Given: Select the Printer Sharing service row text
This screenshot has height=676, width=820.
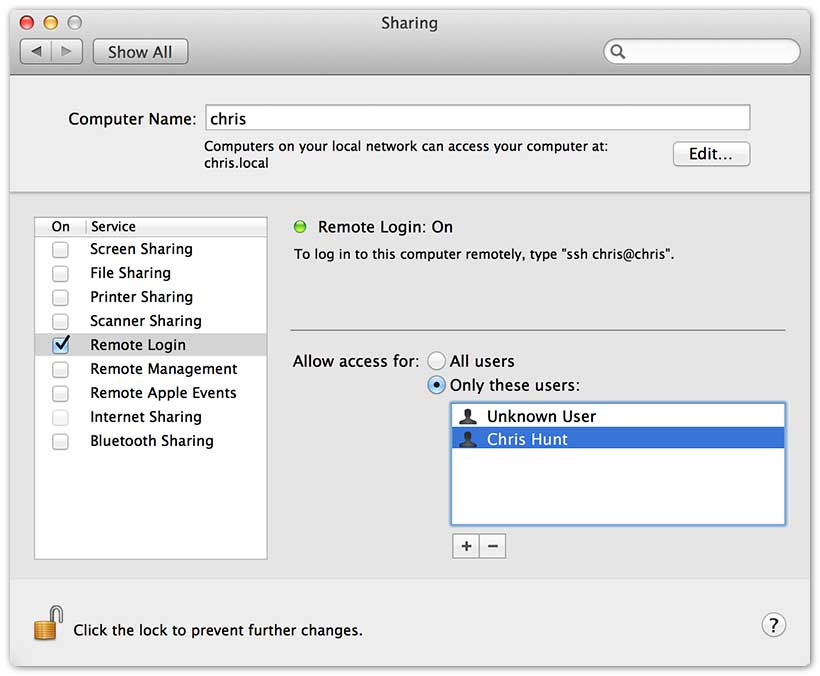Looking at the screenshot, I should [141, 297].
